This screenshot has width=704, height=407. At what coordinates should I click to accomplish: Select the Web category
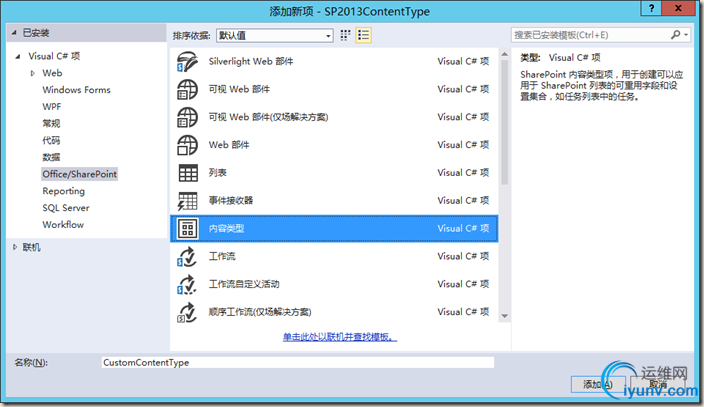(x=53, y=73)
